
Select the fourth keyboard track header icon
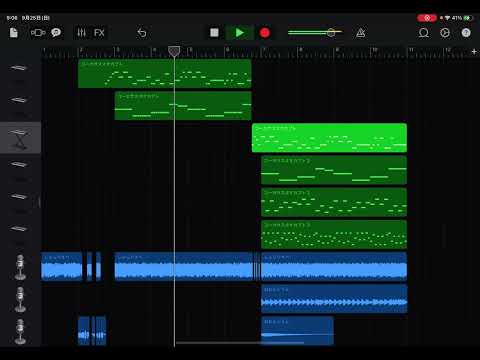(19, 164)
